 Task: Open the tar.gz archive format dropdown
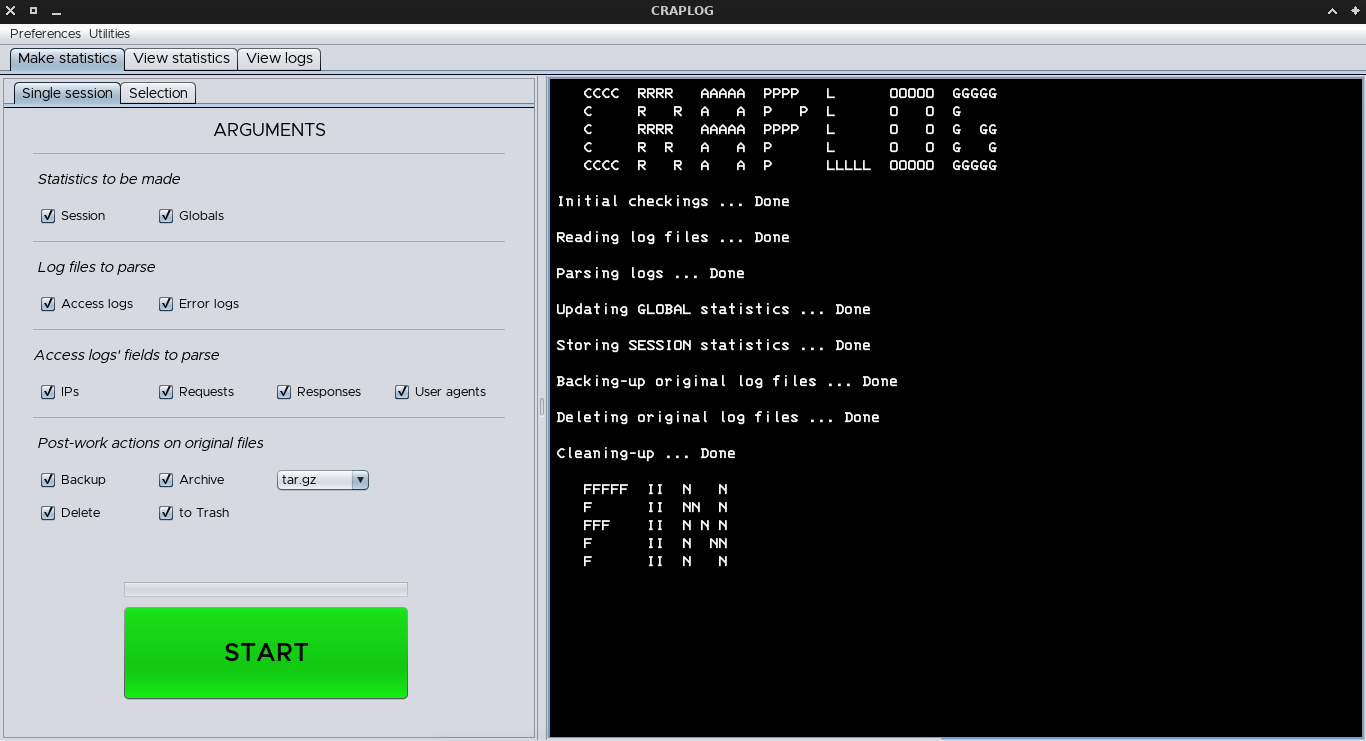pyautogui.click(x=323, y=480)
